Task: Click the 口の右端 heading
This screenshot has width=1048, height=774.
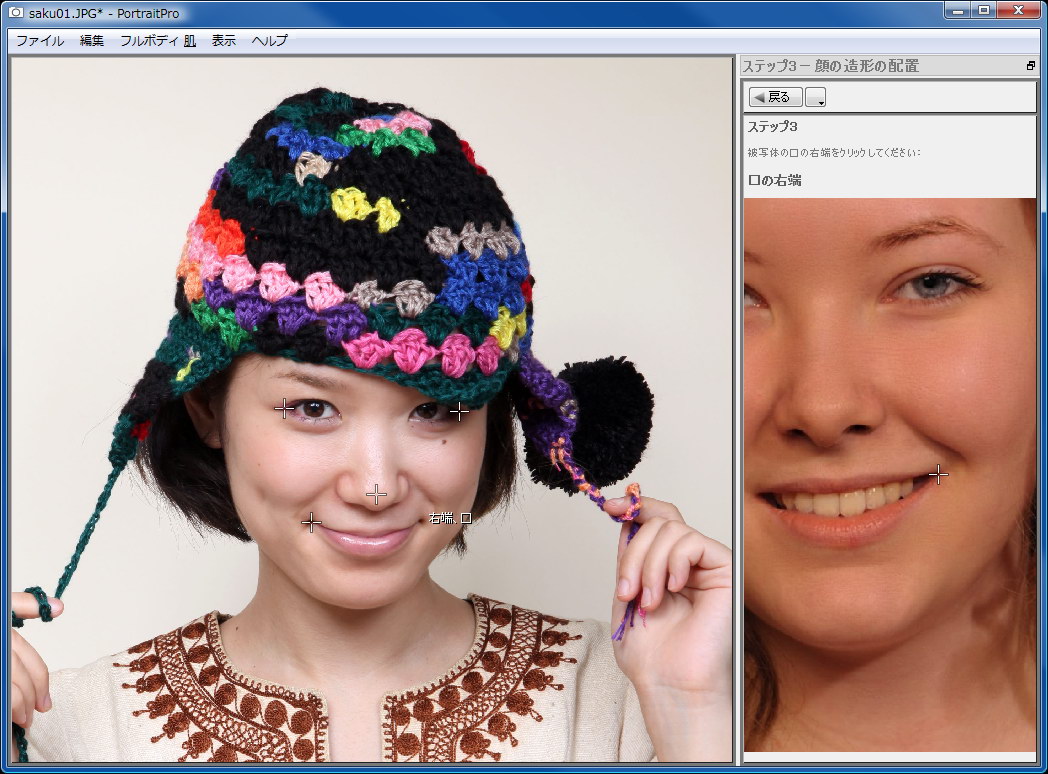Action: (775, 180)
